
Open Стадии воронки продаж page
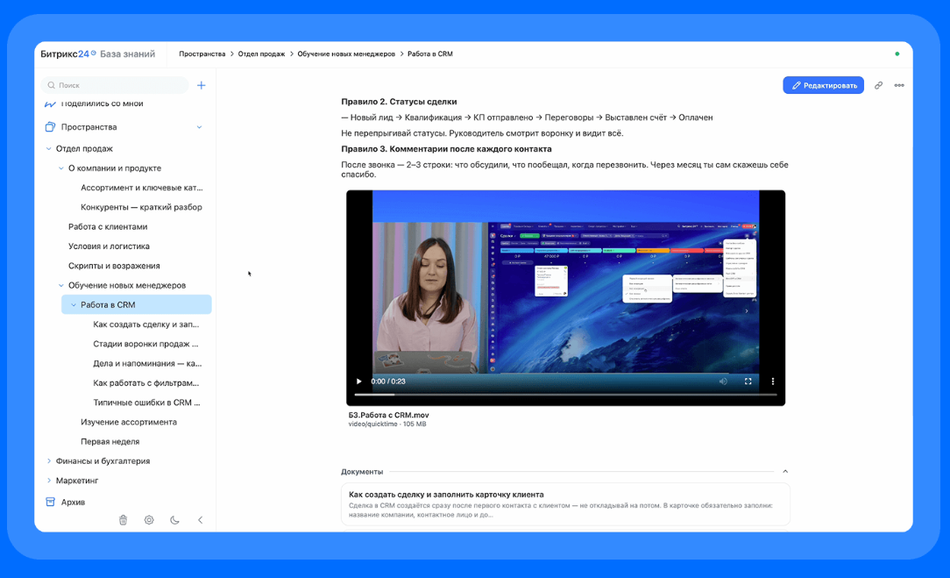tap(145, 344)
